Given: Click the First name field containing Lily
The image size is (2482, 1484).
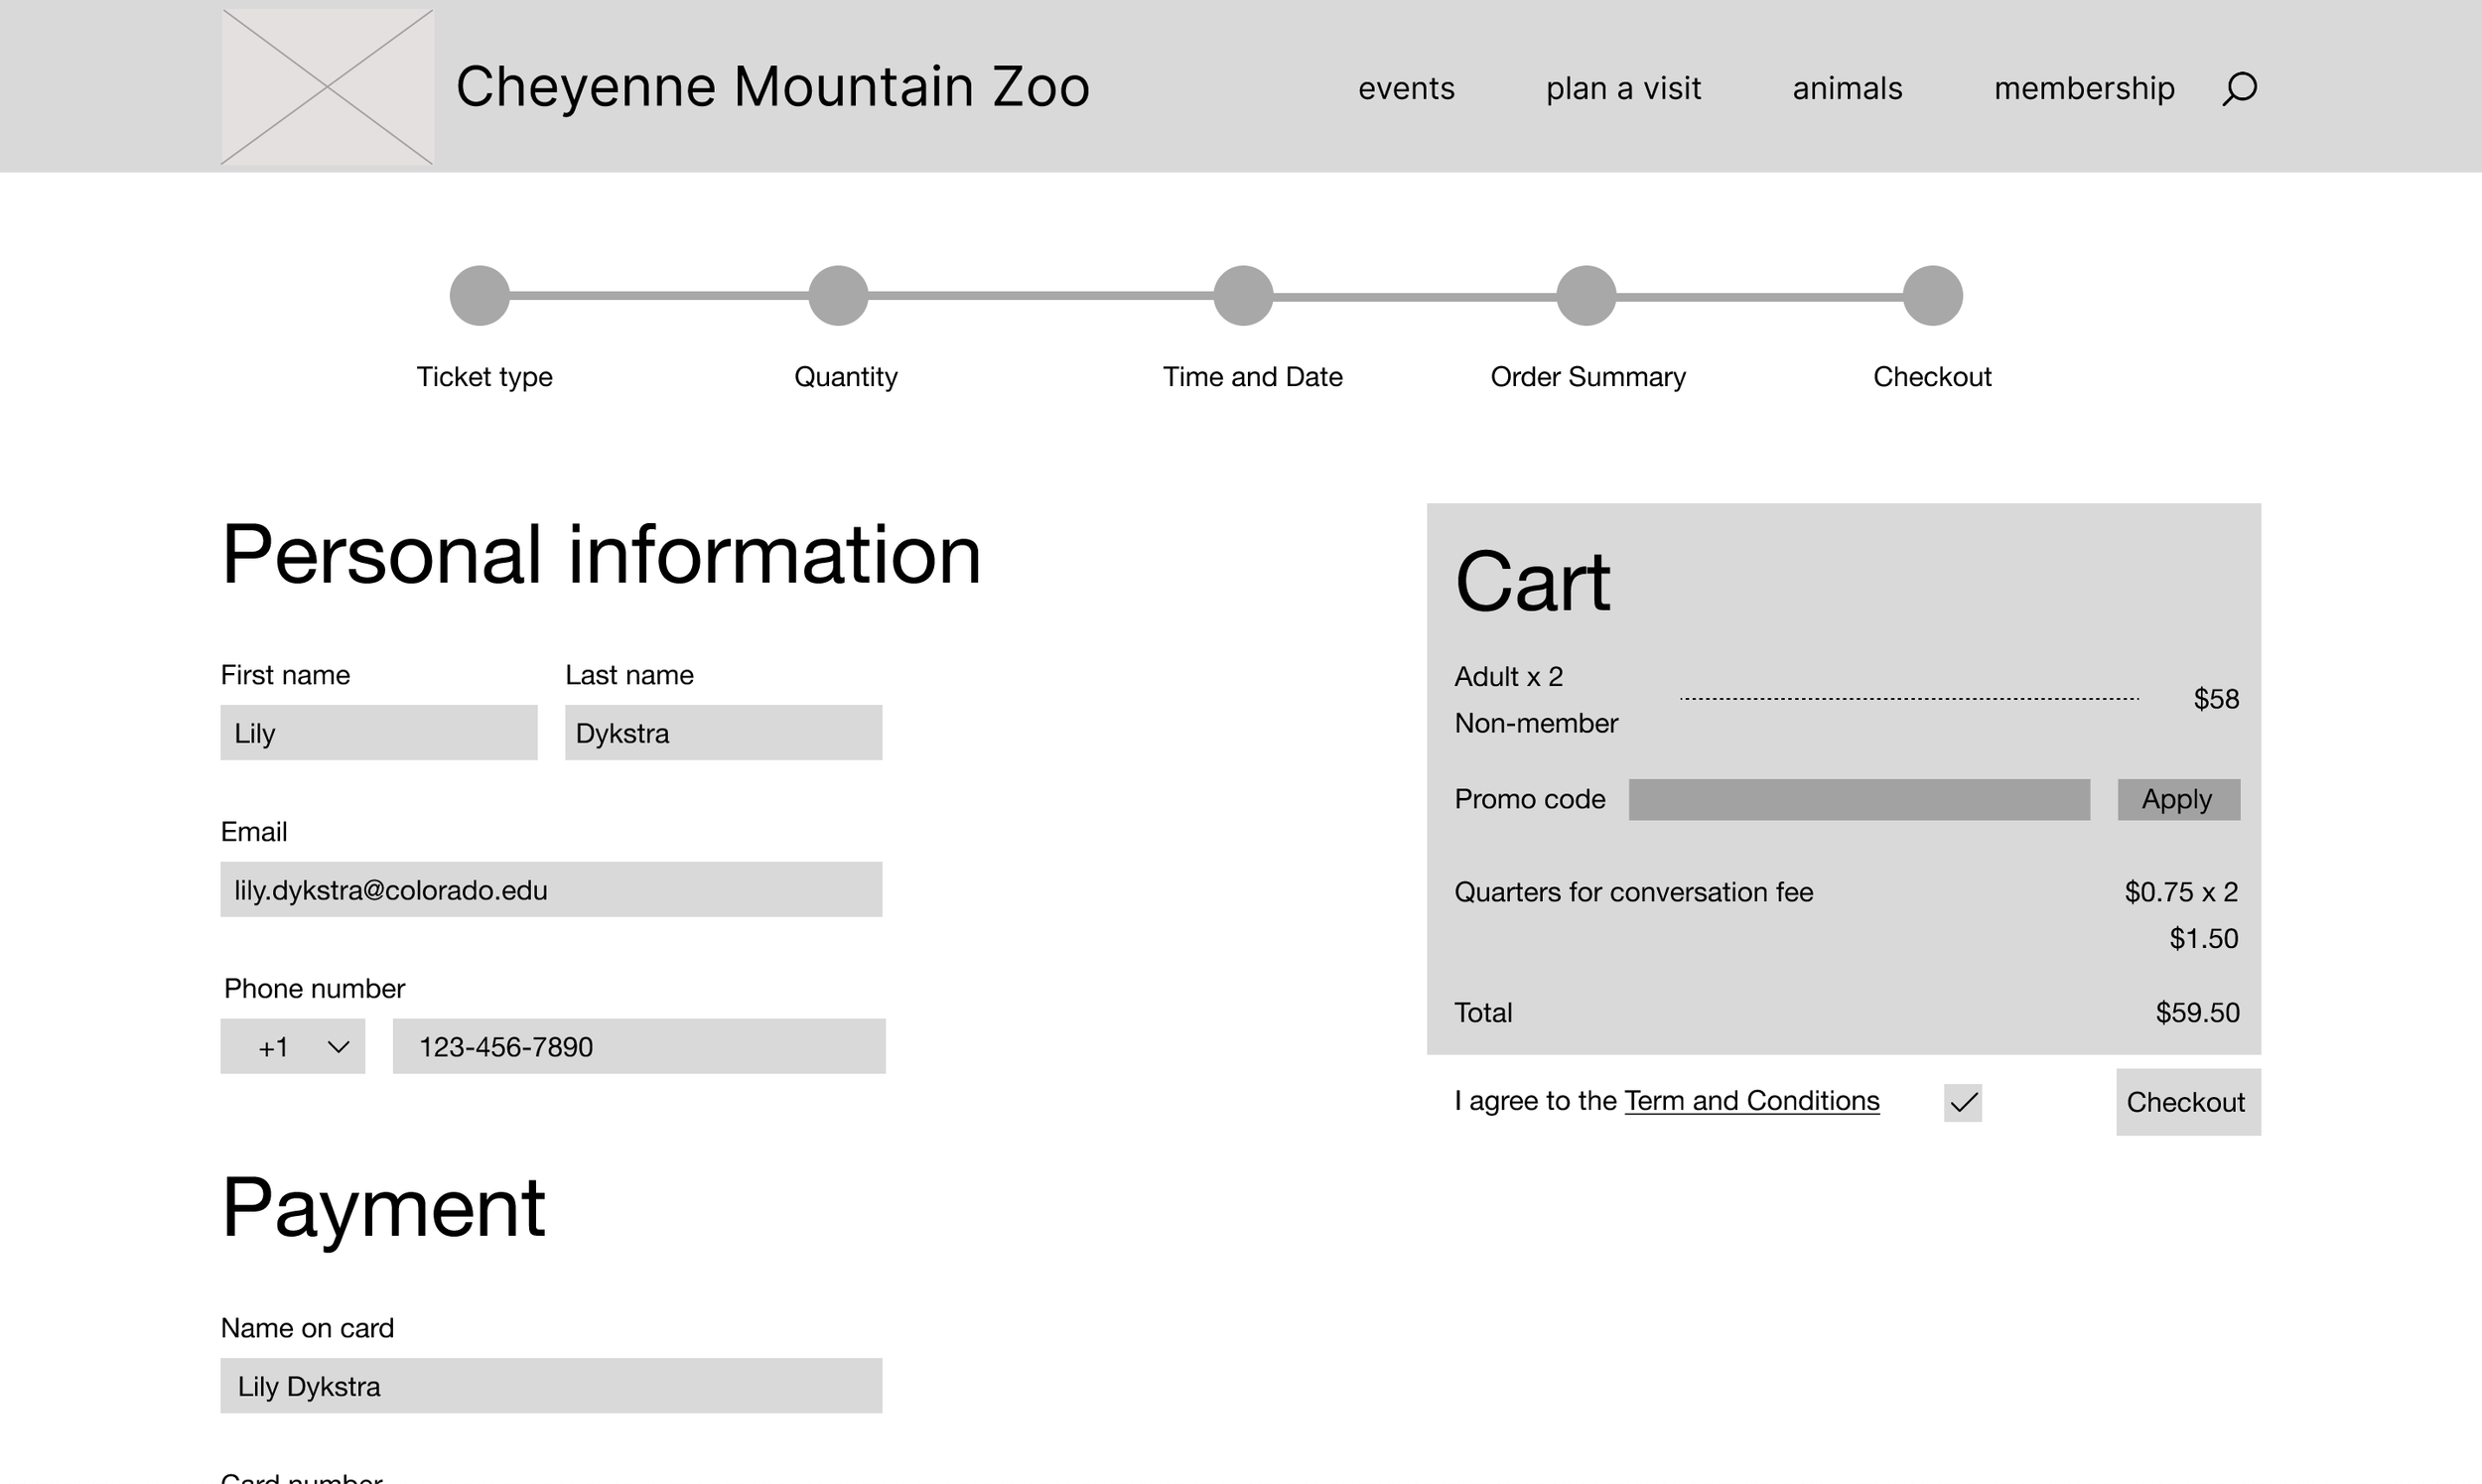Looking at the screenshot, I should coord(378,732).
